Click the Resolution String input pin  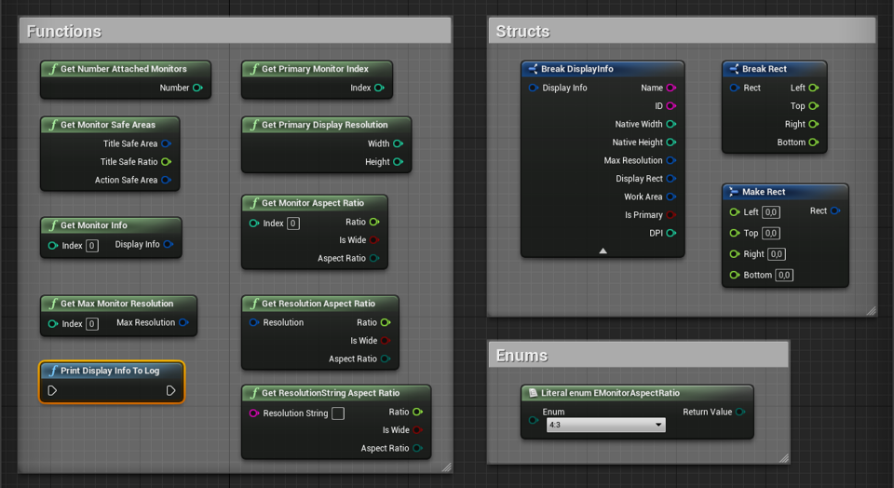coord(254,413)
